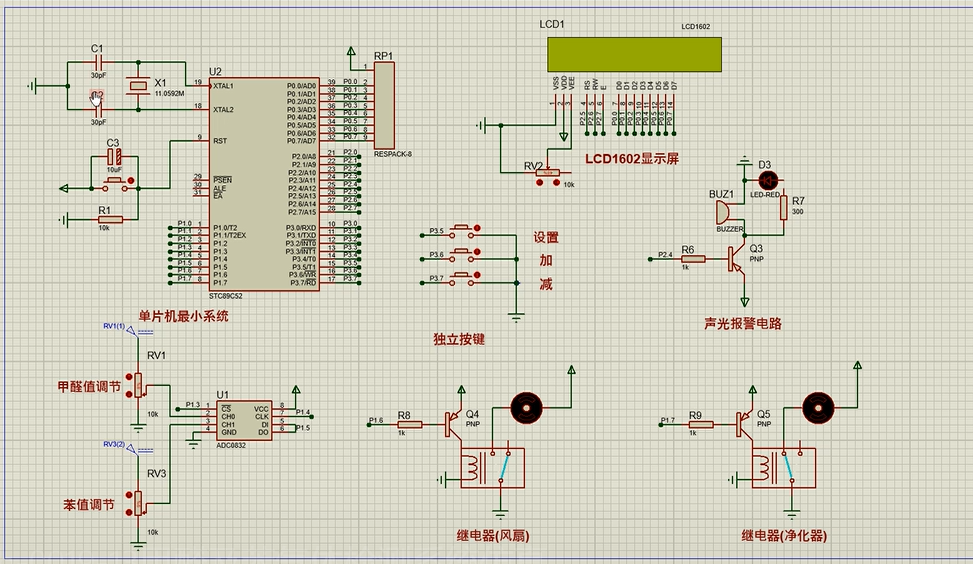The height and width of the screenshot is (564, 973).
Task: Select the fan motor beside transistor Q4
Action: tap(525, 408)
